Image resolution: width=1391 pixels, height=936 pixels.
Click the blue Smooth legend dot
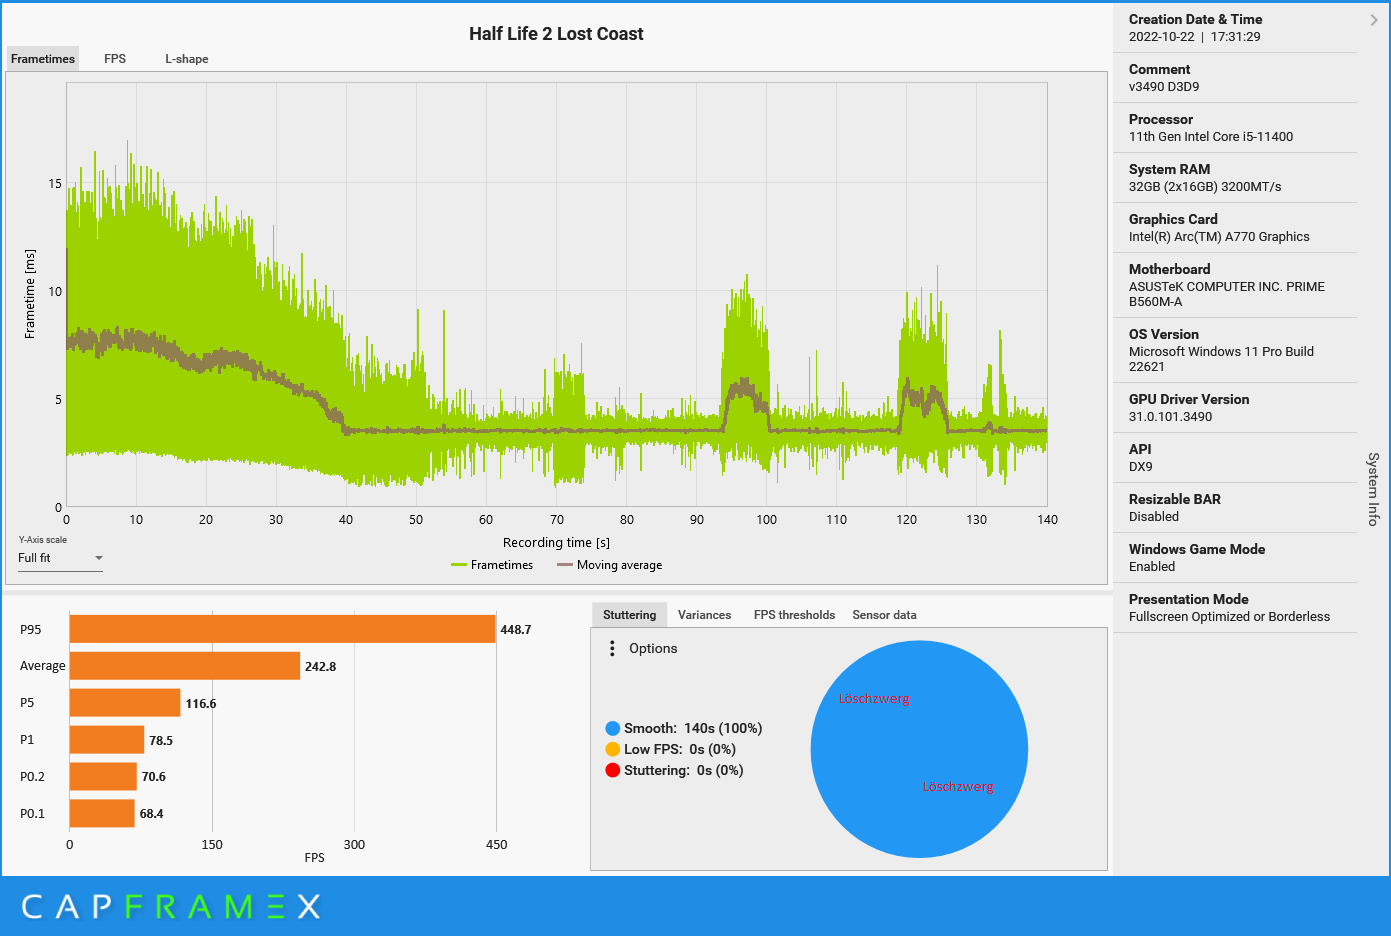(x=613, y=728)
